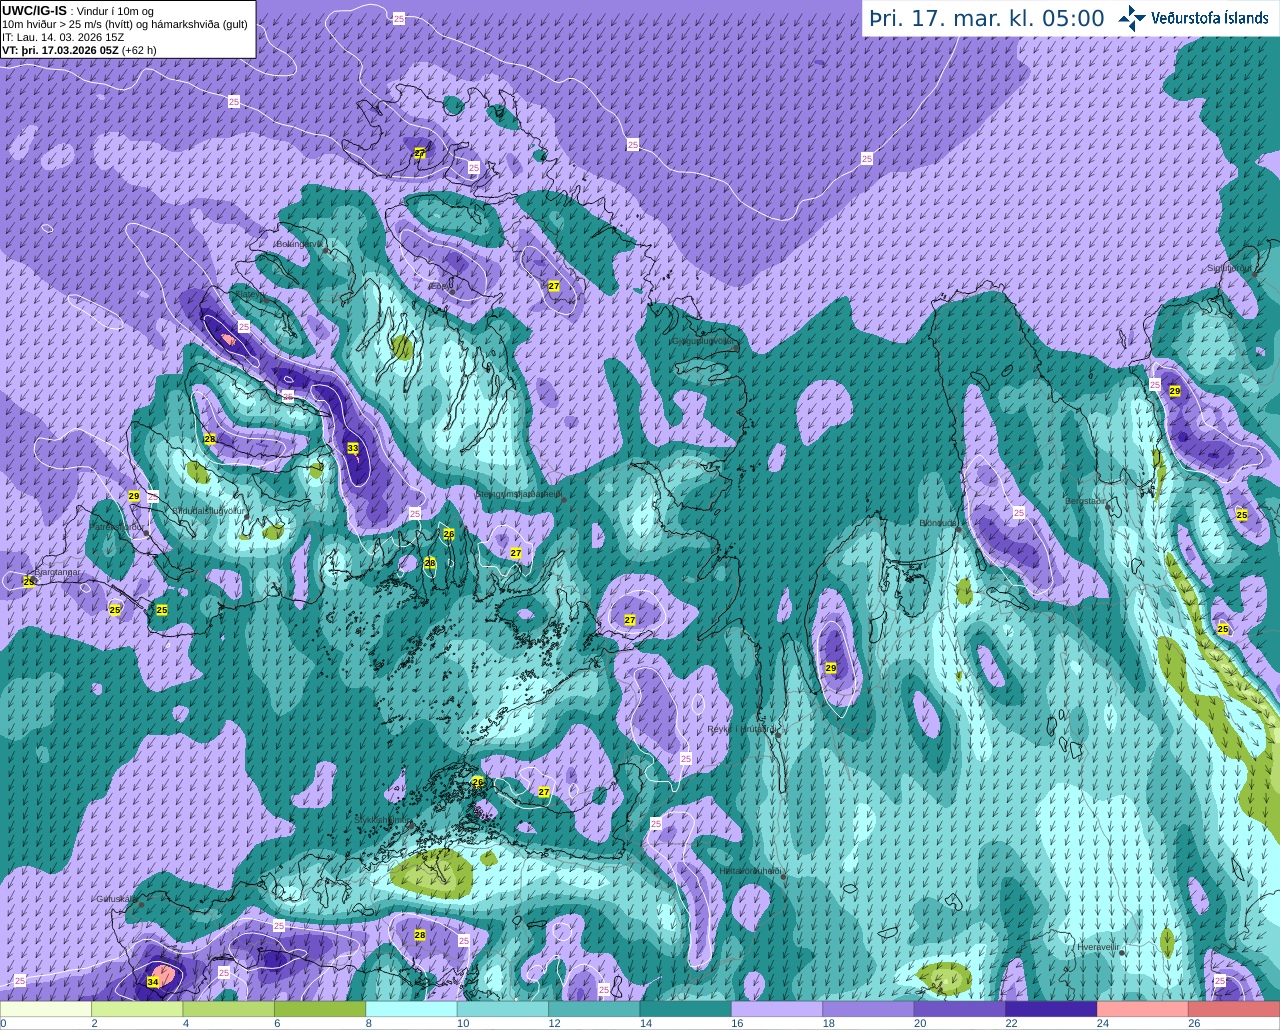
Task: Click the Siglufjörður station label
Action: 1229,268
